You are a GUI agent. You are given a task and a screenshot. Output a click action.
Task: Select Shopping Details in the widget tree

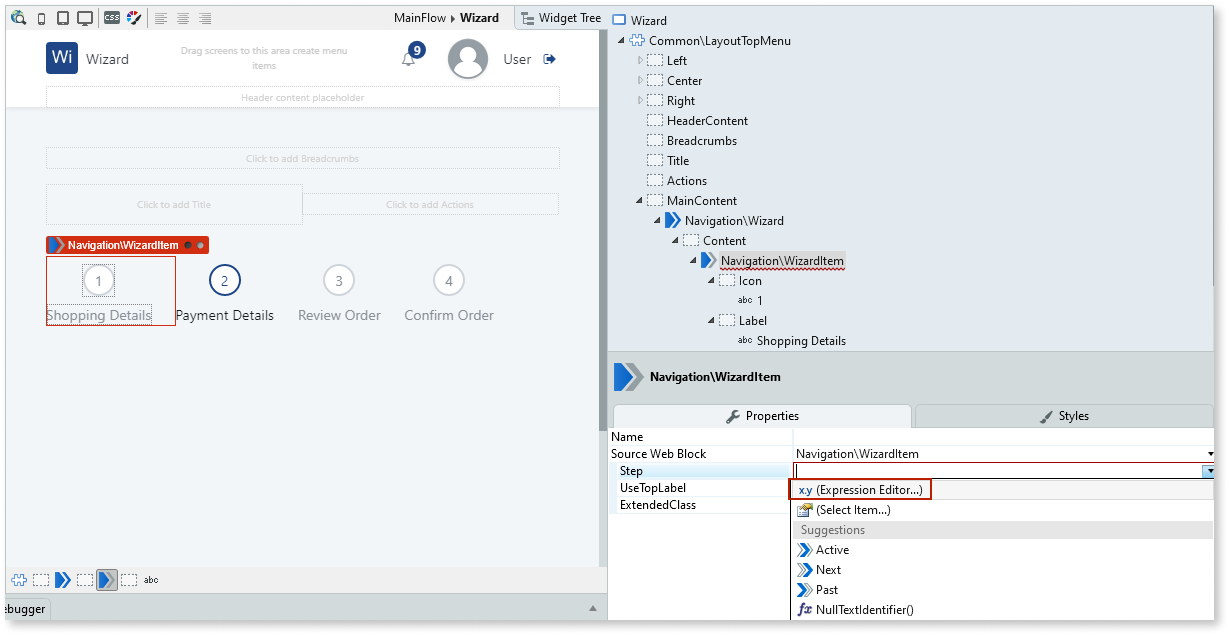point(800,340)
